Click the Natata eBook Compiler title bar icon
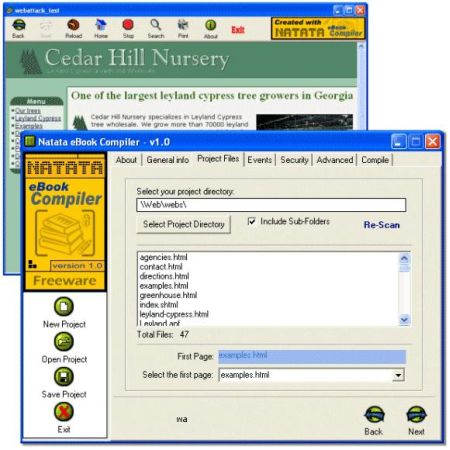 pos(30,142)
